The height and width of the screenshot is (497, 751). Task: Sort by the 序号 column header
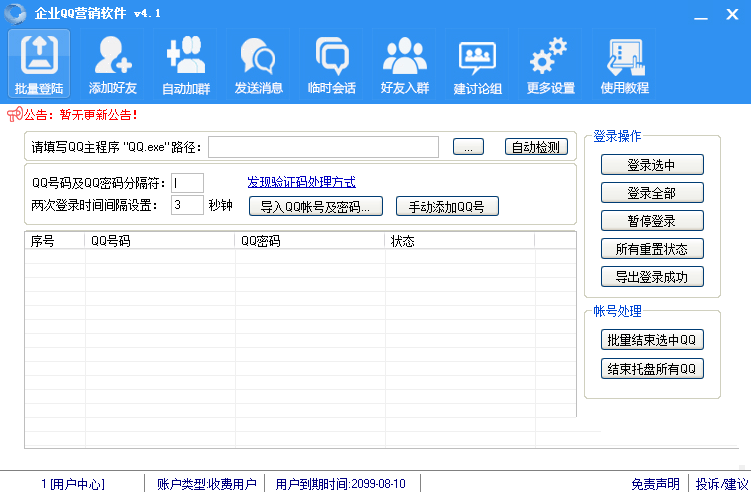[55, 241]
